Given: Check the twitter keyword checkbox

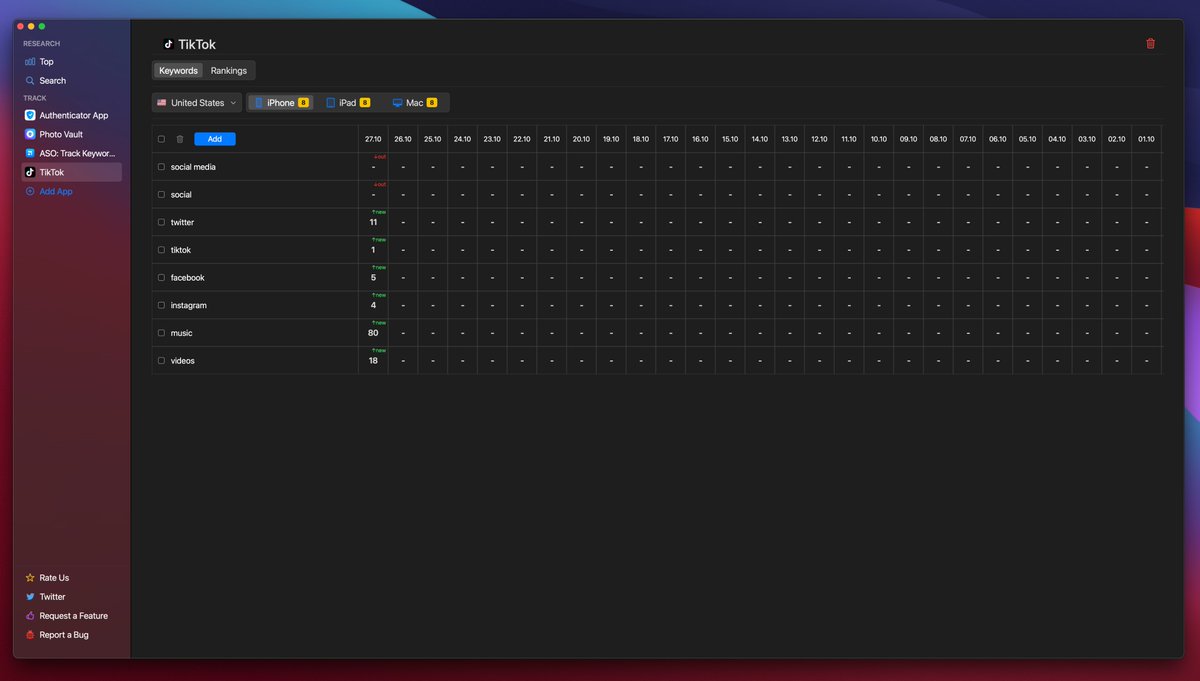Looking at the screenshot, I should 161,222.
